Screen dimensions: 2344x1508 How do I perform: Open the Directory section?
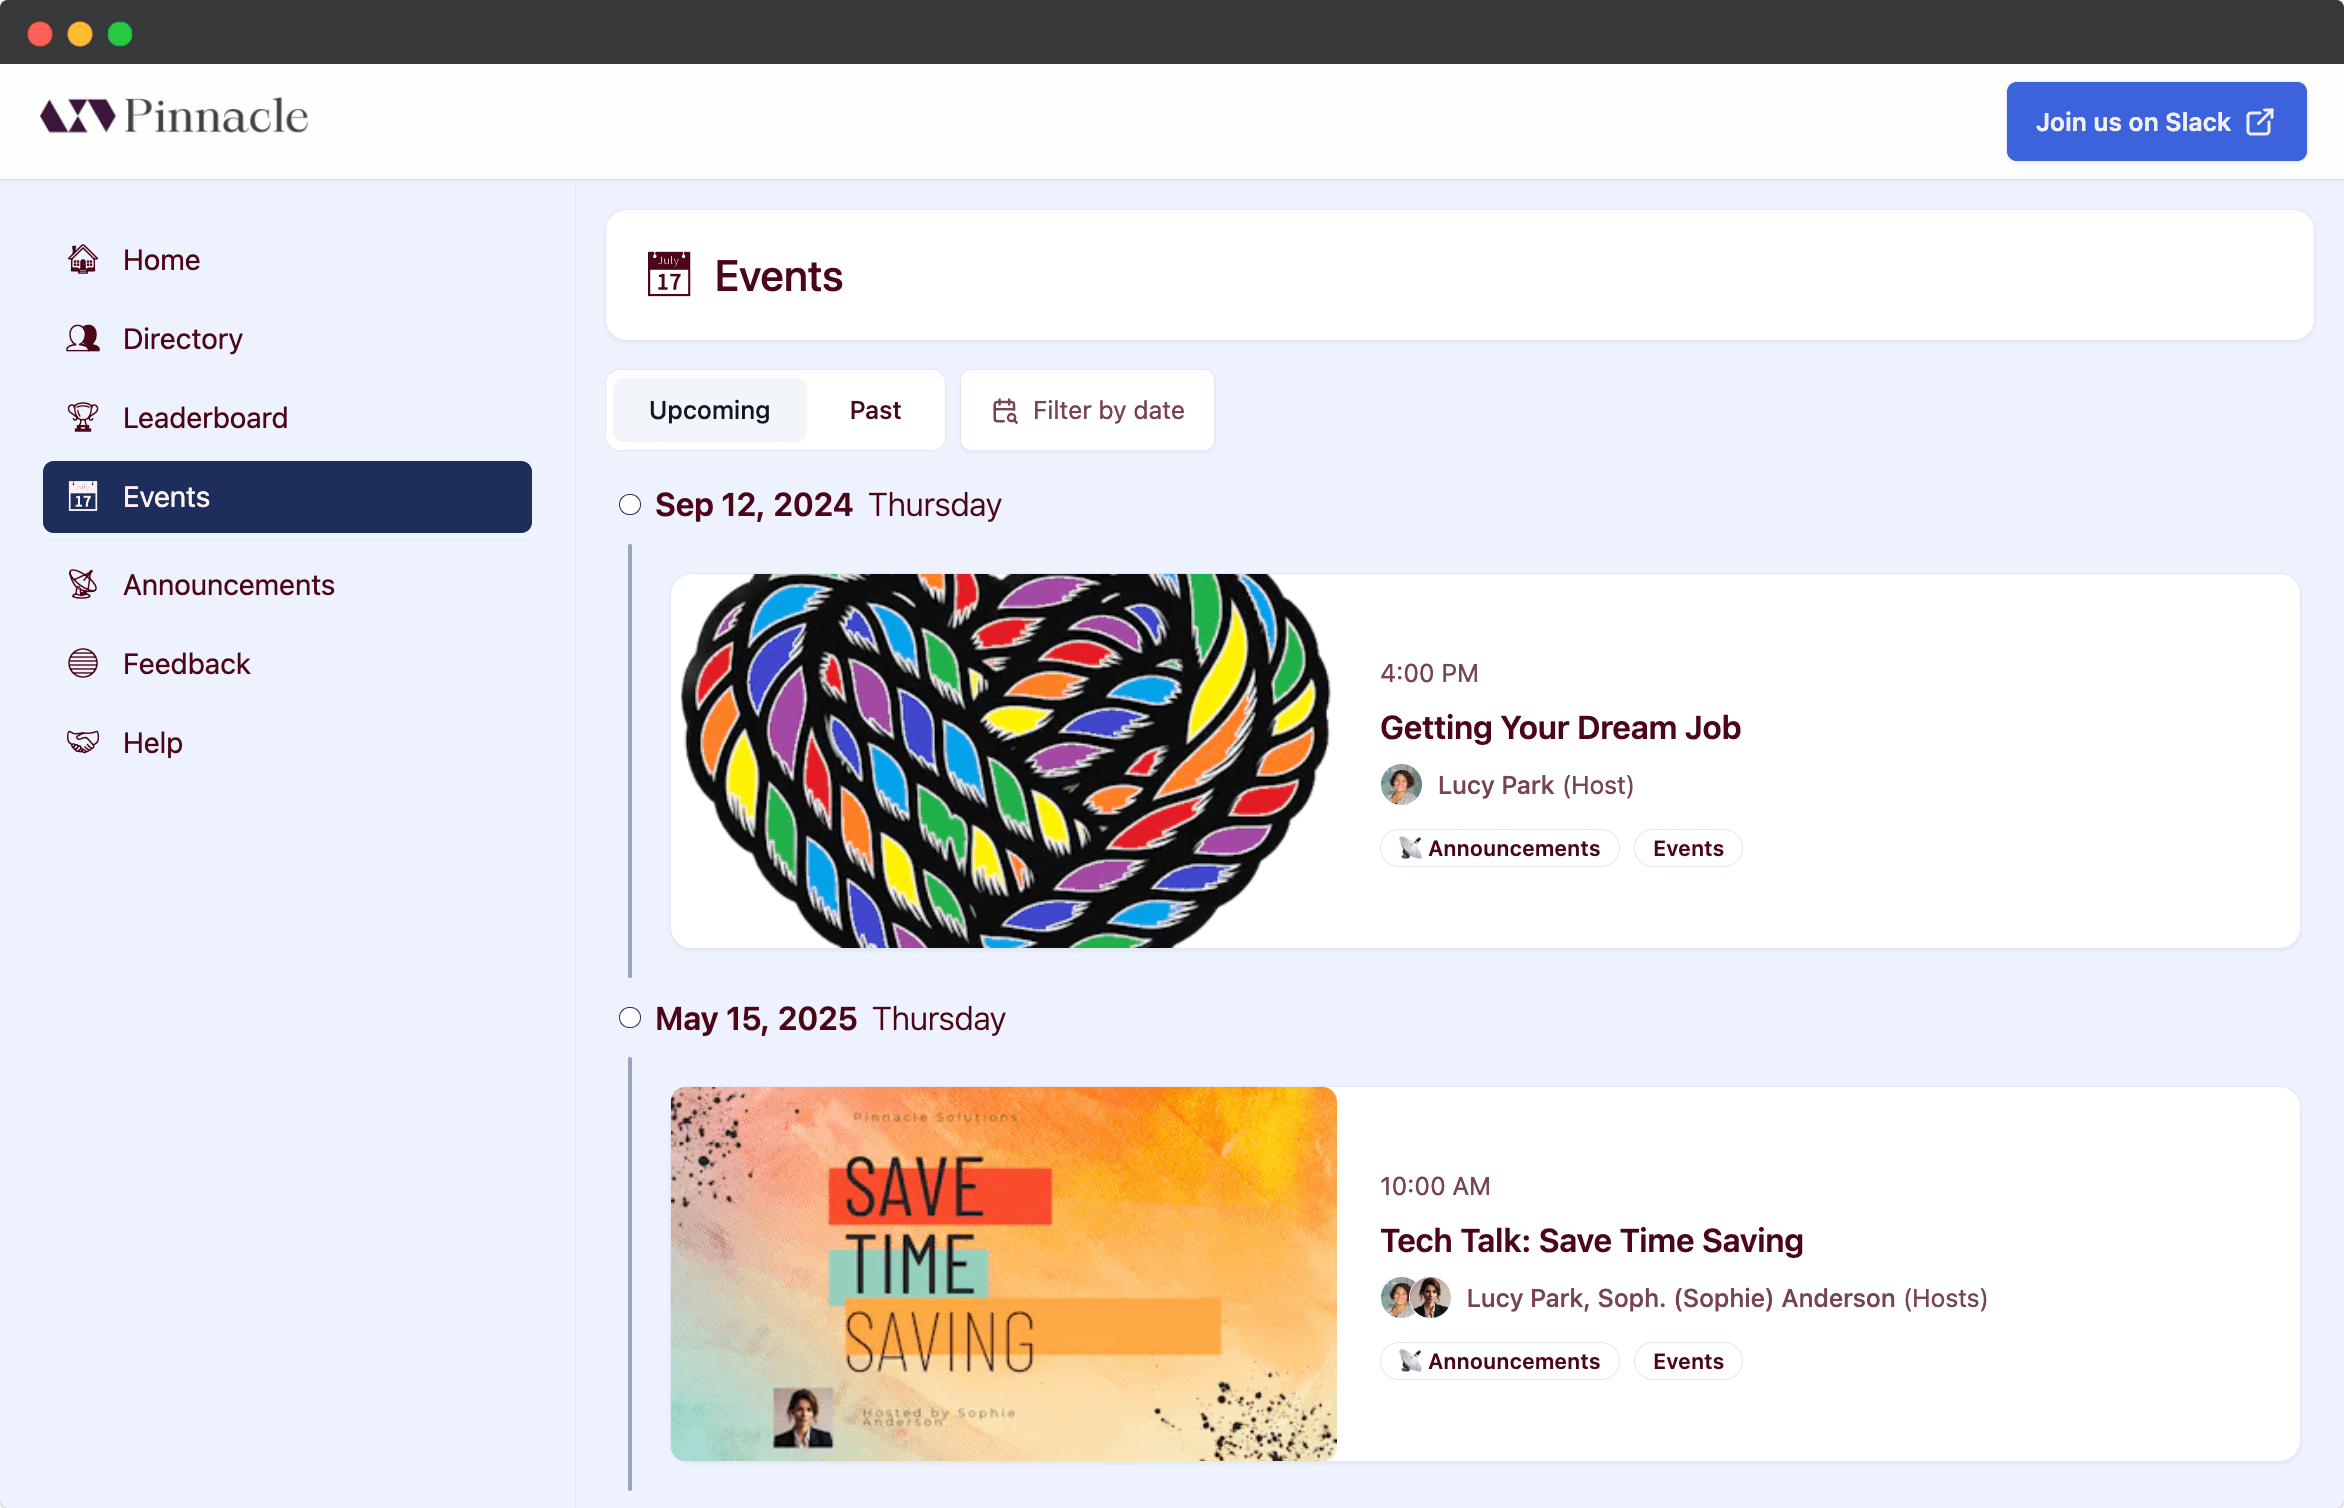click(x=181, y=338)
